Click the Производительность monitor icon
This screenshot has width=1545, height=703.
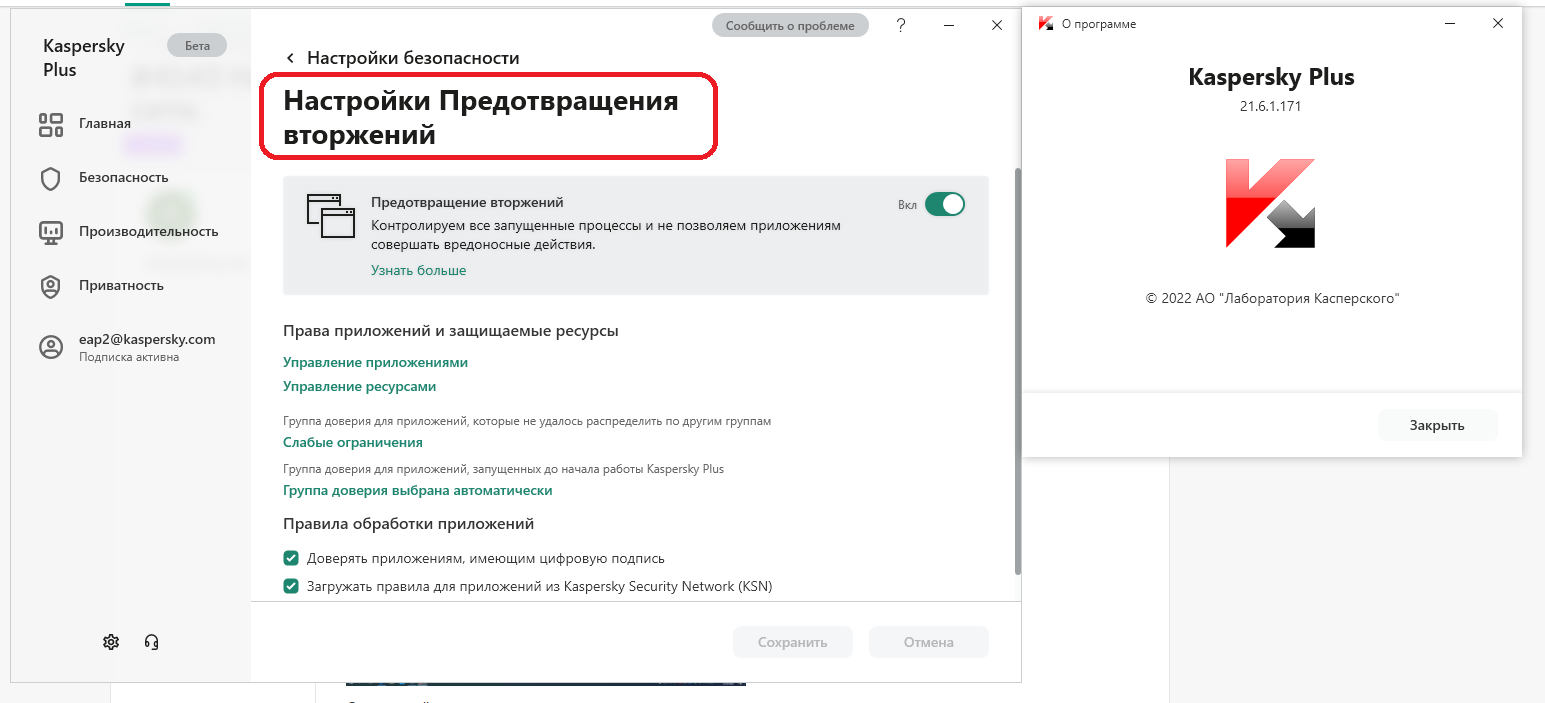coord(50,232)
